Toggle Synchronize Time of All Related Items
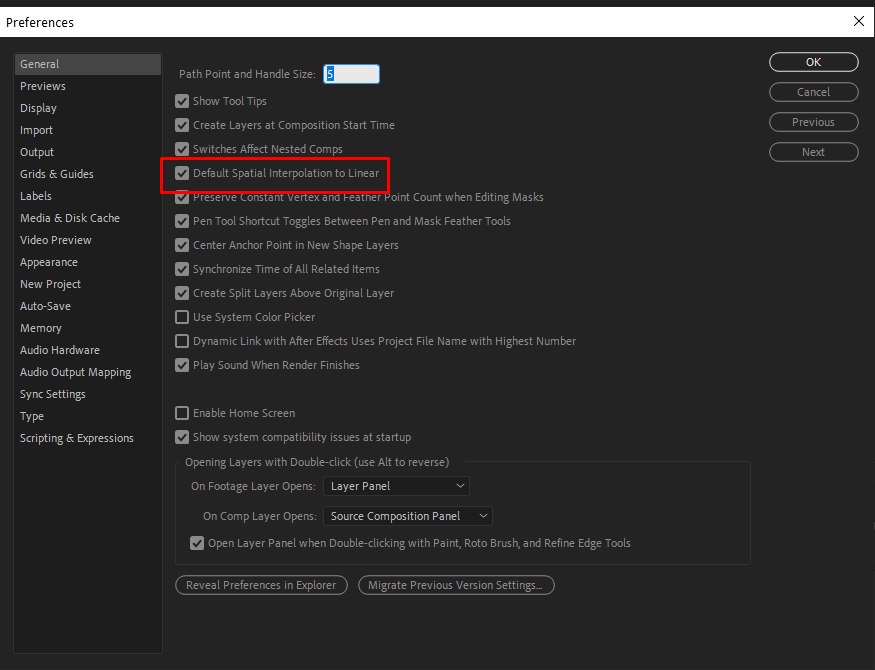 182,269
